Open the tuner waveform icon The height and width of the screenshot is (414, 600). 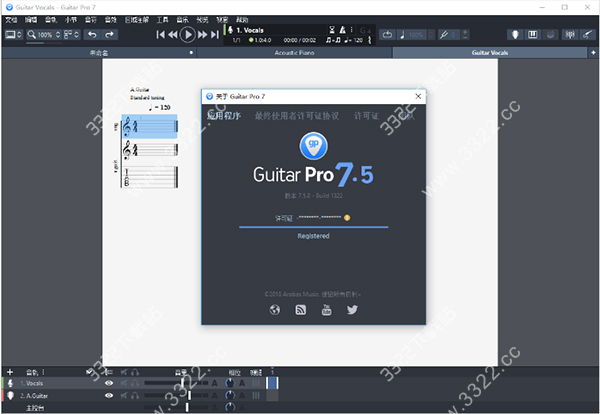(x=570, y=35)
